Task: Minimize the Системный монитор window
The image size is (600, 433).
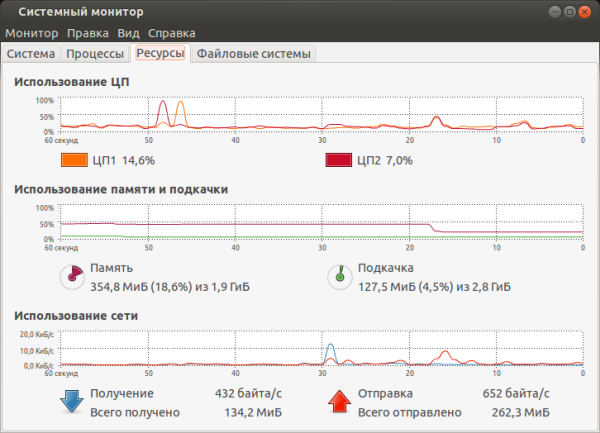Action: pos(555,12)
